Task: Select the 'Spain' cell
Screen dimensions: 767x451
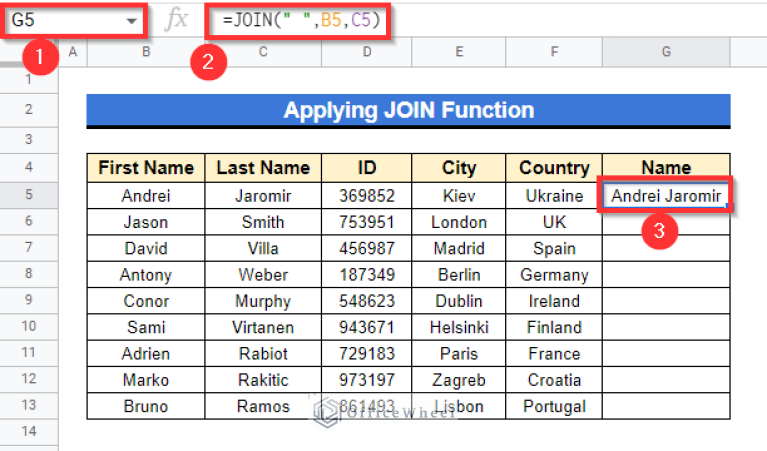Action: (x=554, y=248)
